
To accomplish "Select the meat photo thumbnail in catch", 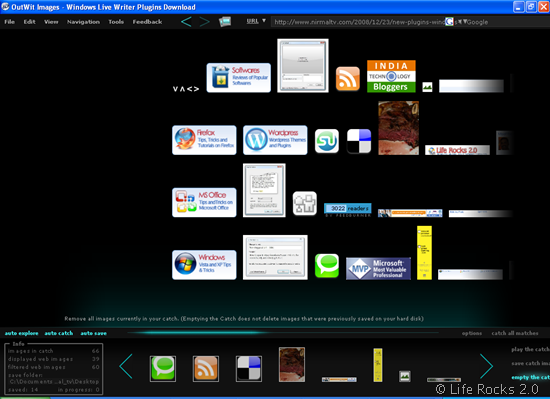I will coord(292,364).
